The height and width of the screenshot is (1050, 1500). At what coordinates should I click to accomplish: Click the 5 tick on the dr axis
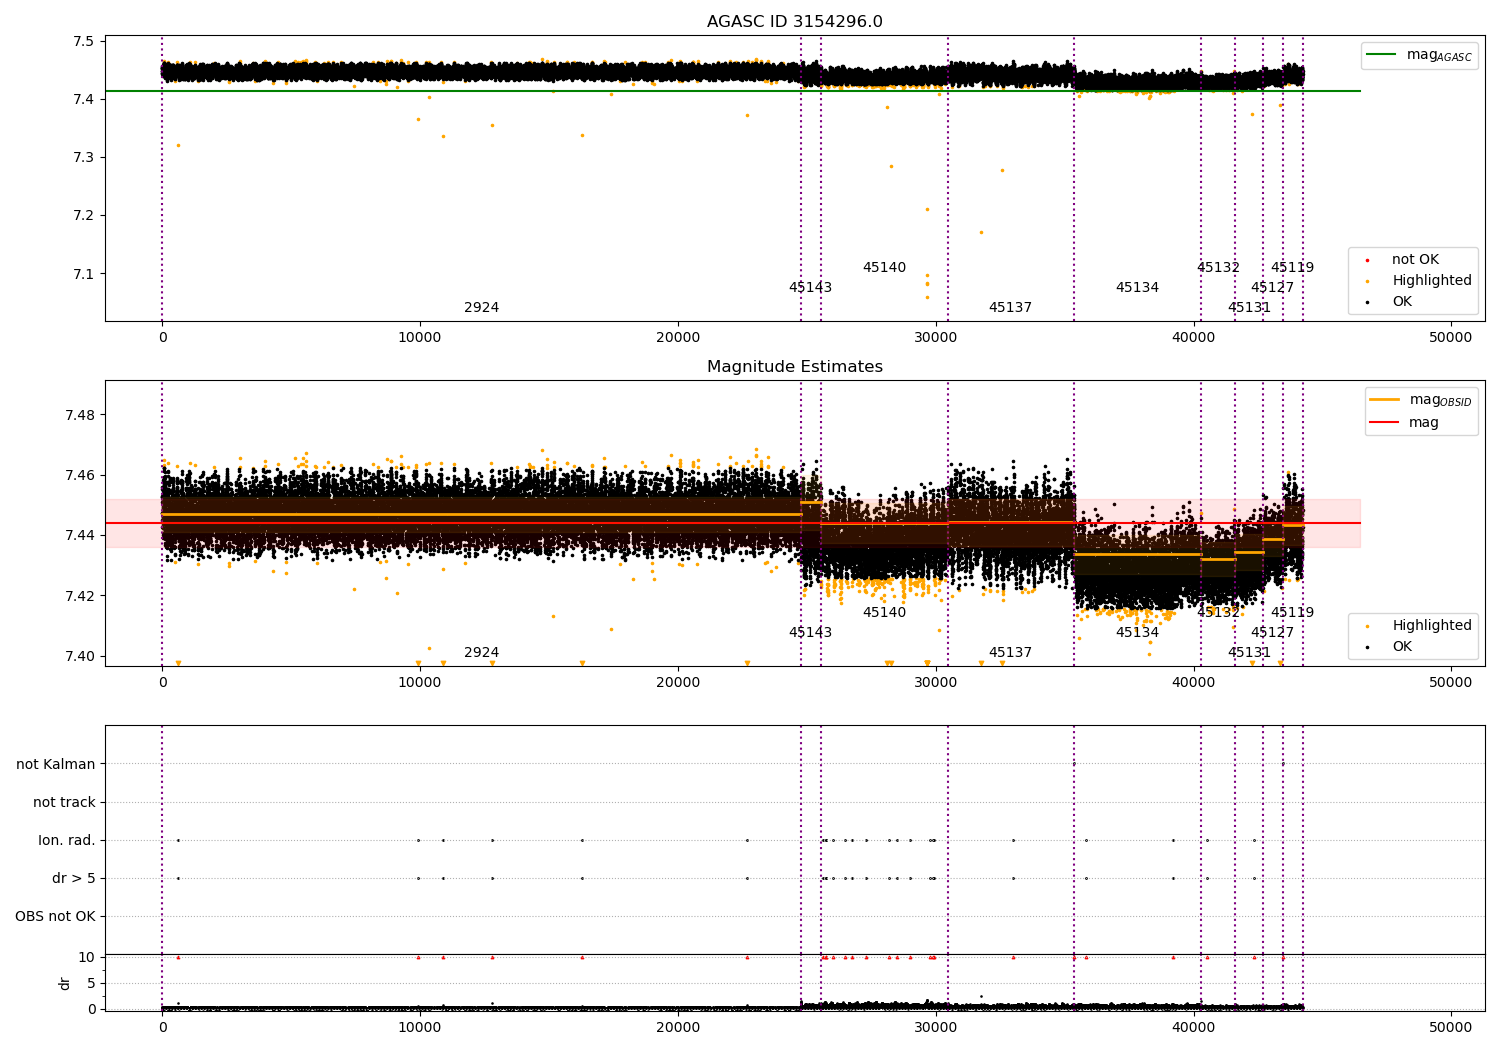tap(91, 983)
